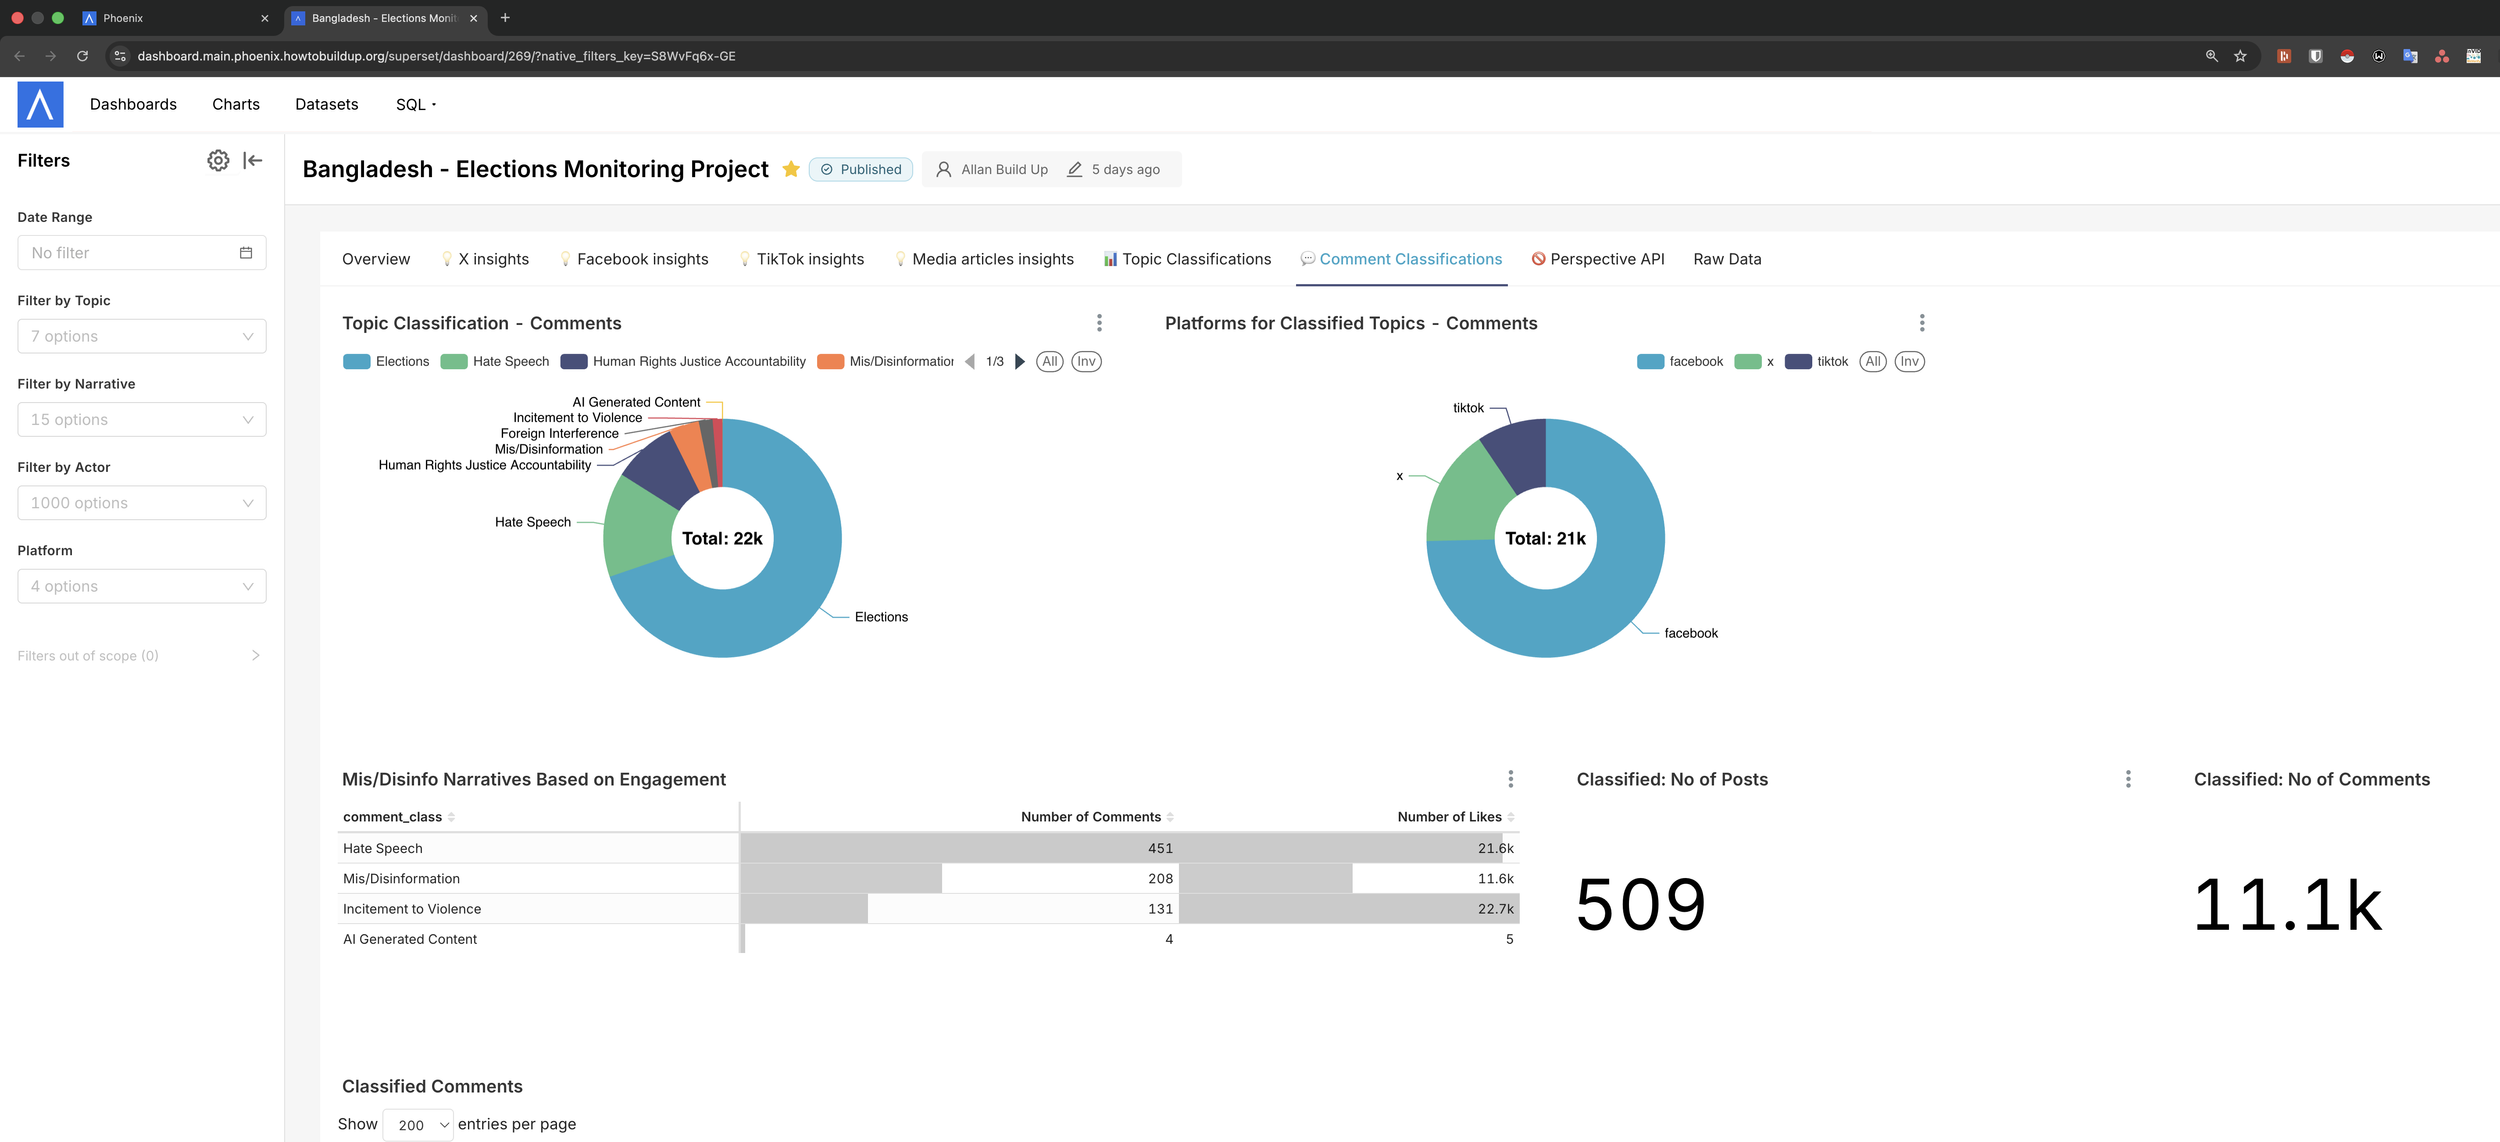The image size is (2500, 1142).
Task: Click the Phoenix logo home icon
Action: [40, 104]
